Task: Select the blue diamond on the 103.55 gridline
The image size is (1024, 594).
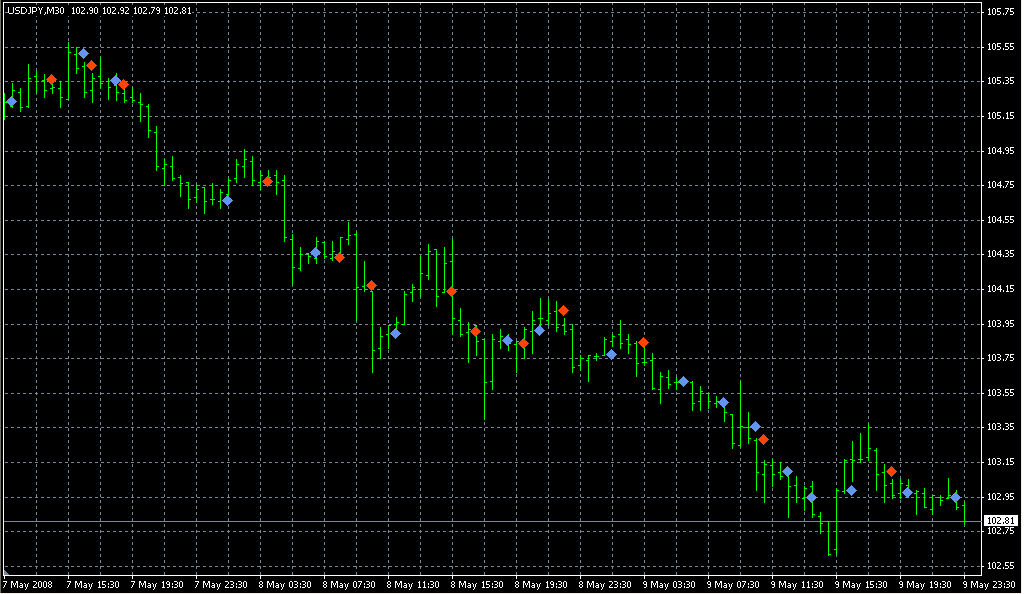Action: click(x=723, y=402)
